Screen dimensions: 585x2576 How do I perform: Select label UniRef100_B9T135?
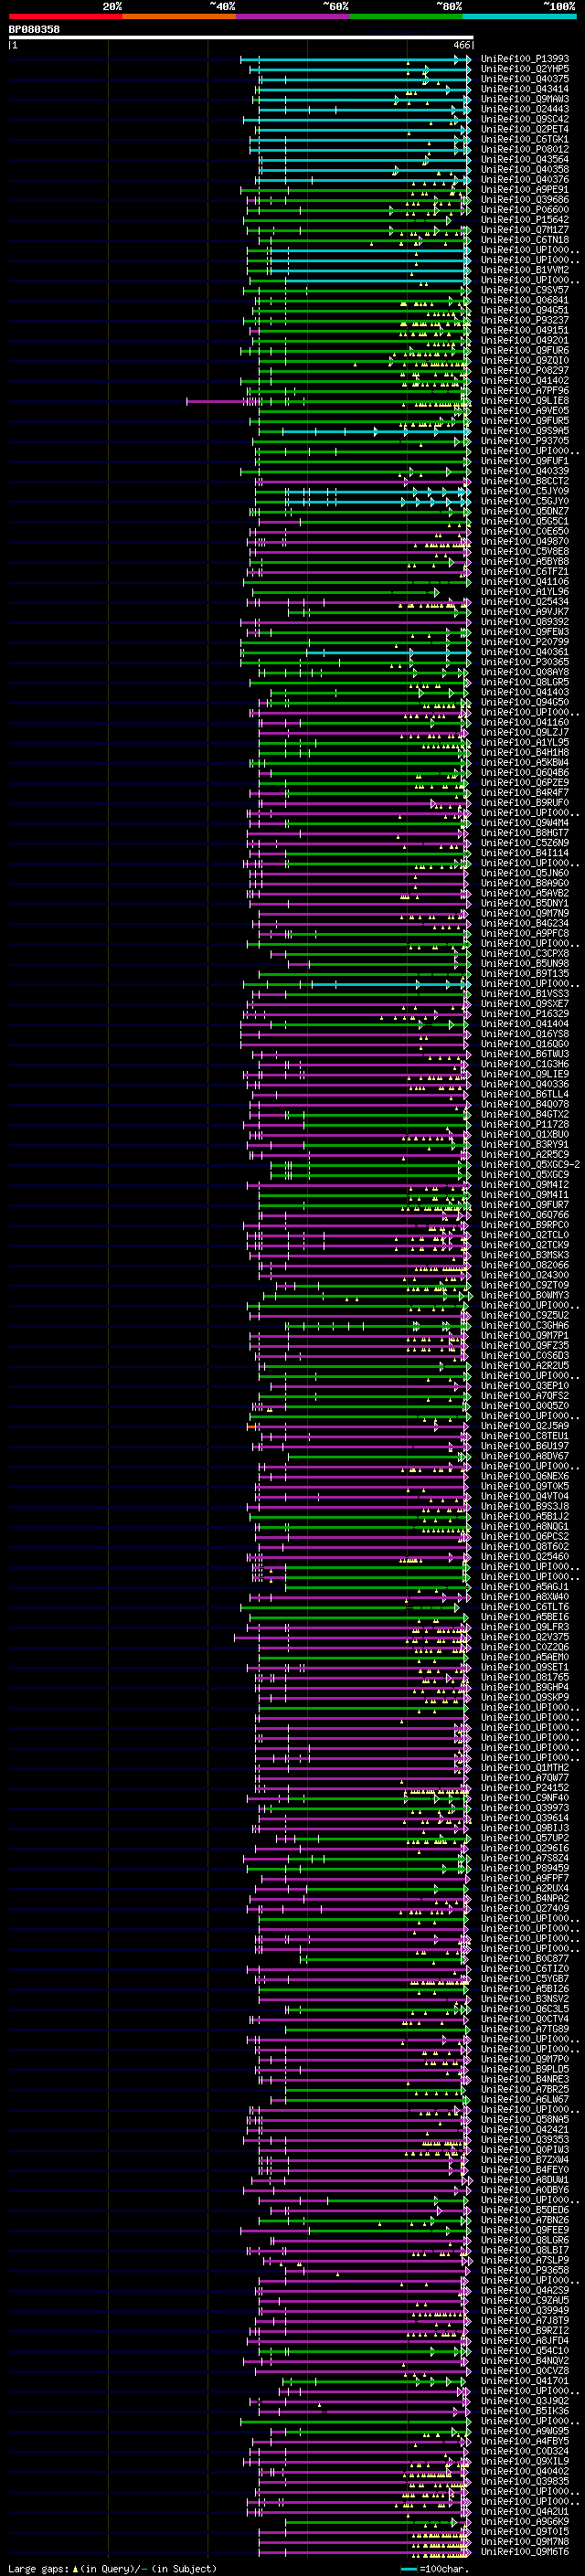pos(525,973)
